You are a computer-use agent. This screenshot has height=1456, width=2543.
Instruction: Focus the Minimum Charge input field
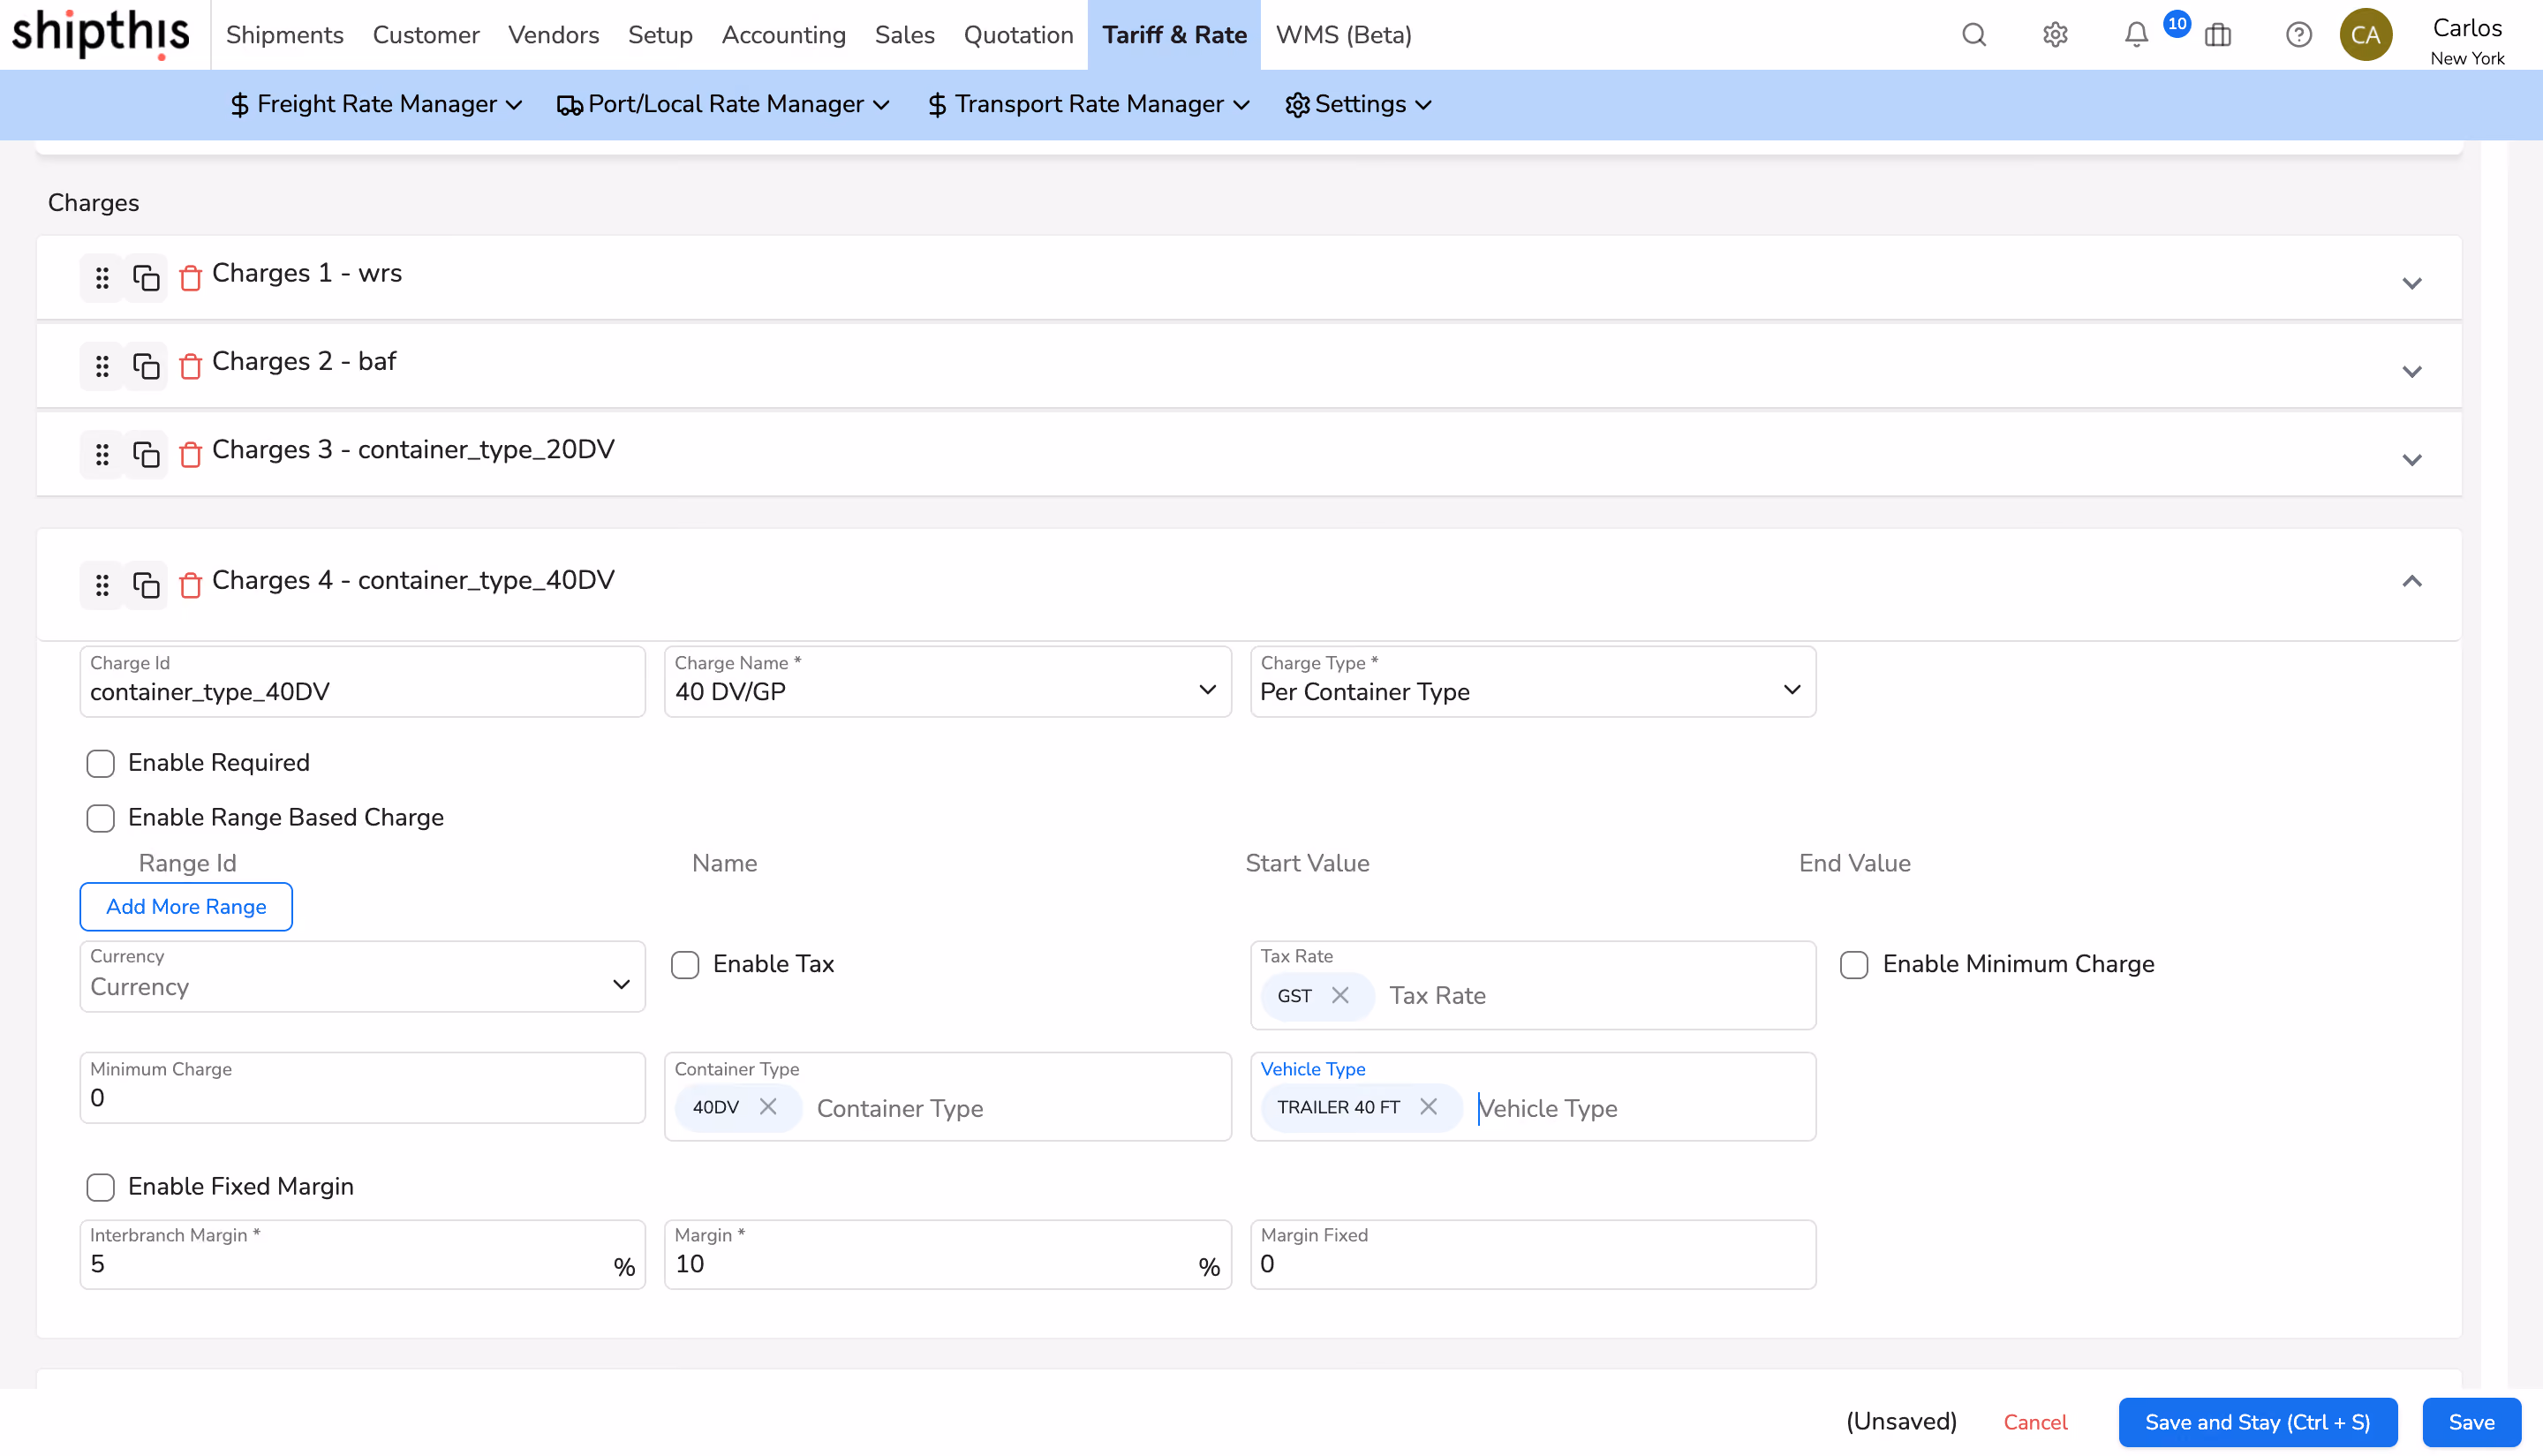point(362,1087)
